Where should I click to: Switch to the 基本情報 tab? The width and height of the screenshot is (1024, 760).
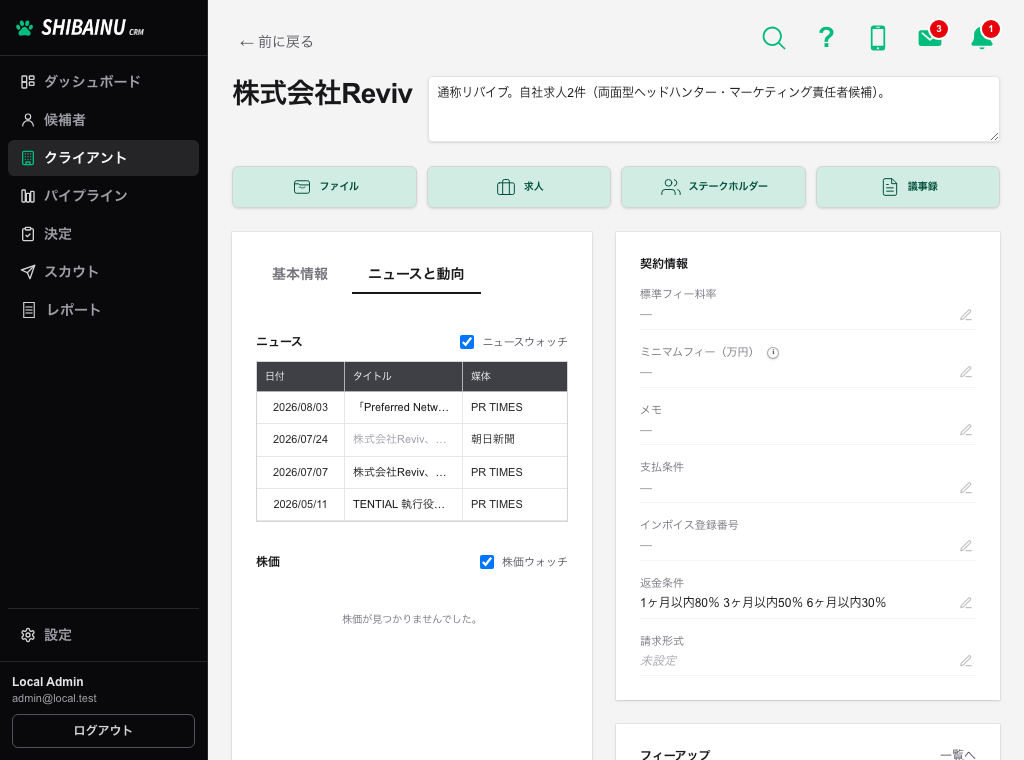[x=300, y=274]
